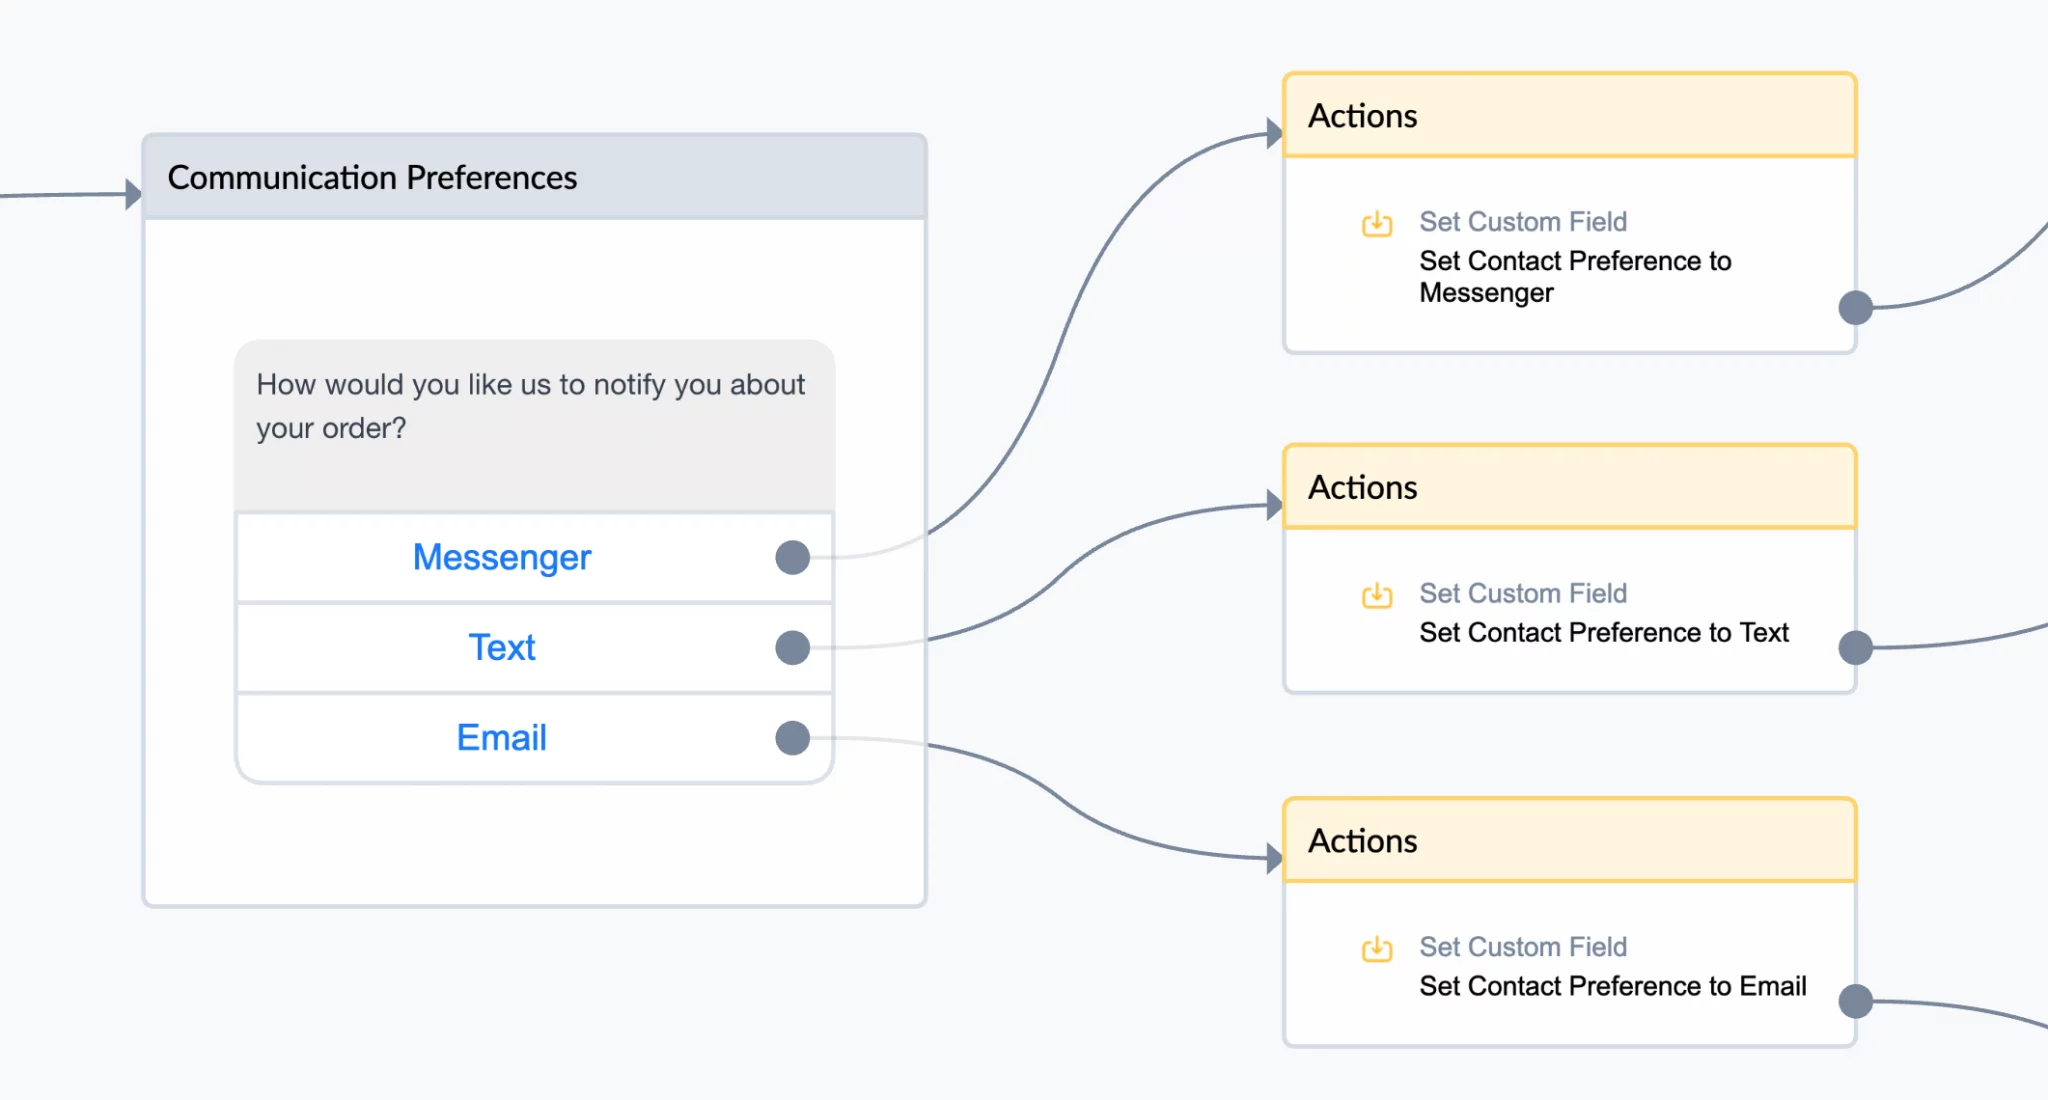
Task: Click the Email button's output connector dot
Action: [x=792, y=738]
